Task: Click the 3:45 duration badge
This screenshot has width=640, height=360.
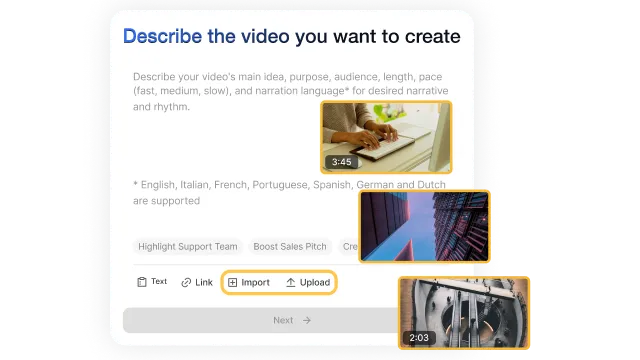Action: [x=341, y=162]
